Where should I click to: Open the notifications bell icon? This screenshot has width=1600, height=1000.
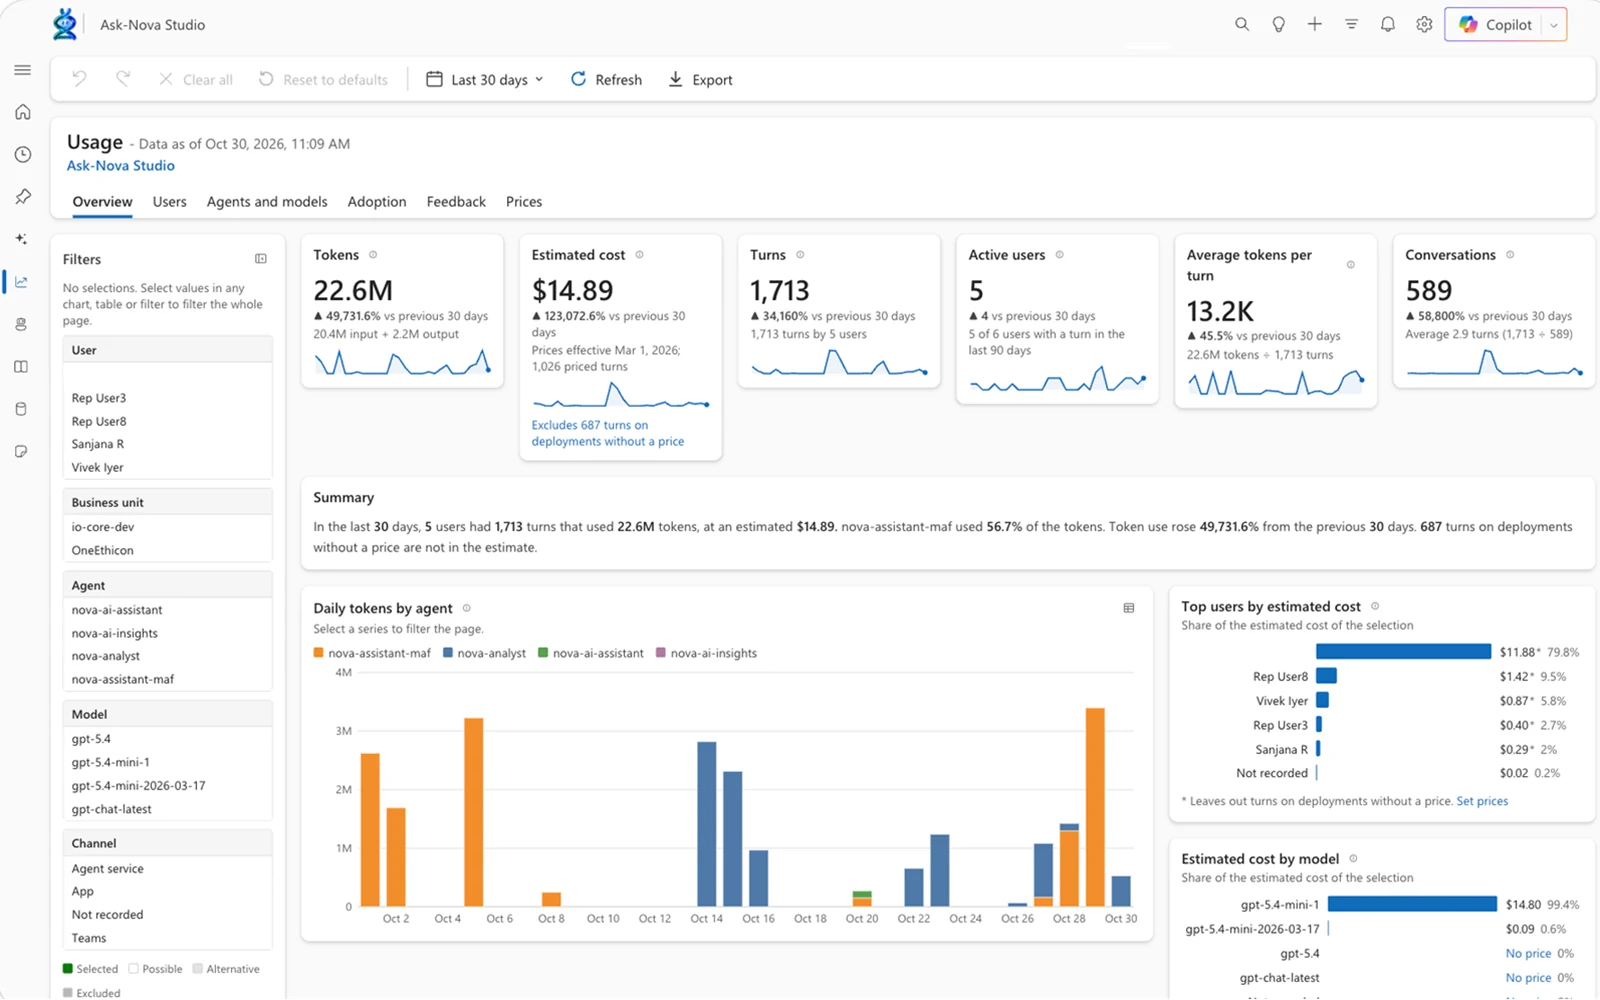pyautogui.click(x=1388, y=24)
